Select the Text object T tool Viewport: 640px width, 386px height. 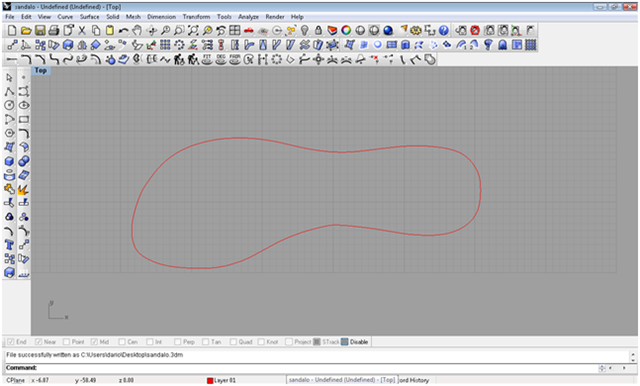[x=9, y=245]
